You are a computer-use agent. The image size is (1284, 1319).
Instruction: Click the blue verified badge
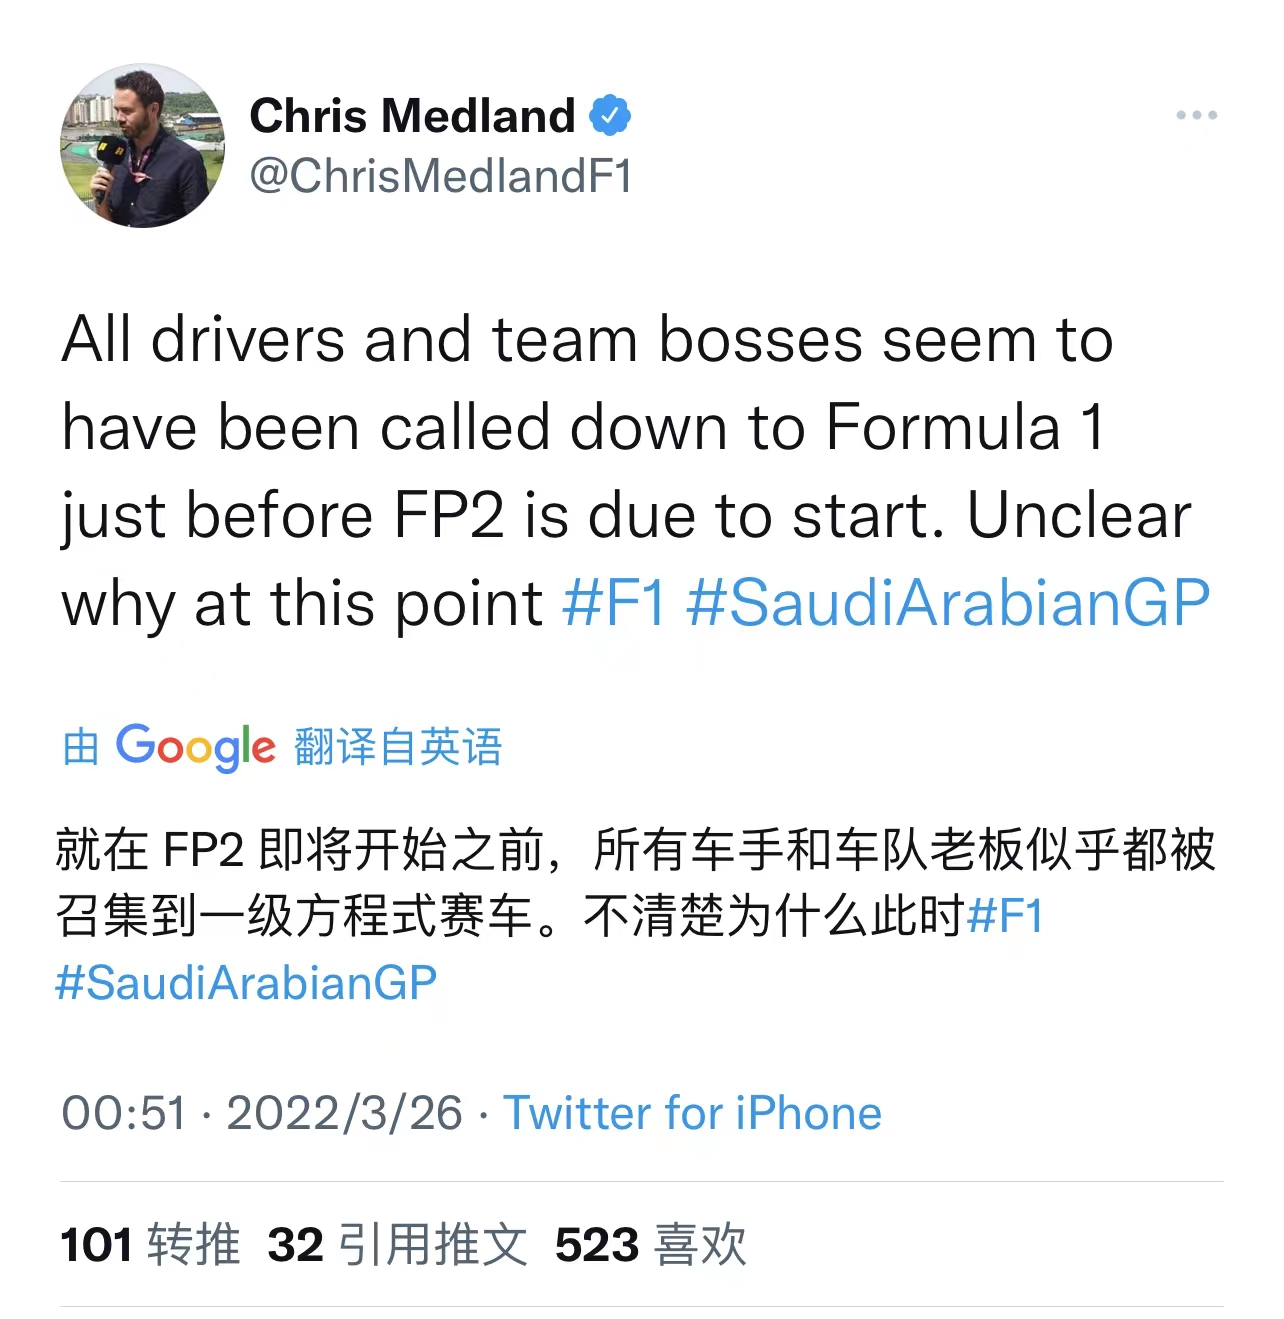[610, 116]
